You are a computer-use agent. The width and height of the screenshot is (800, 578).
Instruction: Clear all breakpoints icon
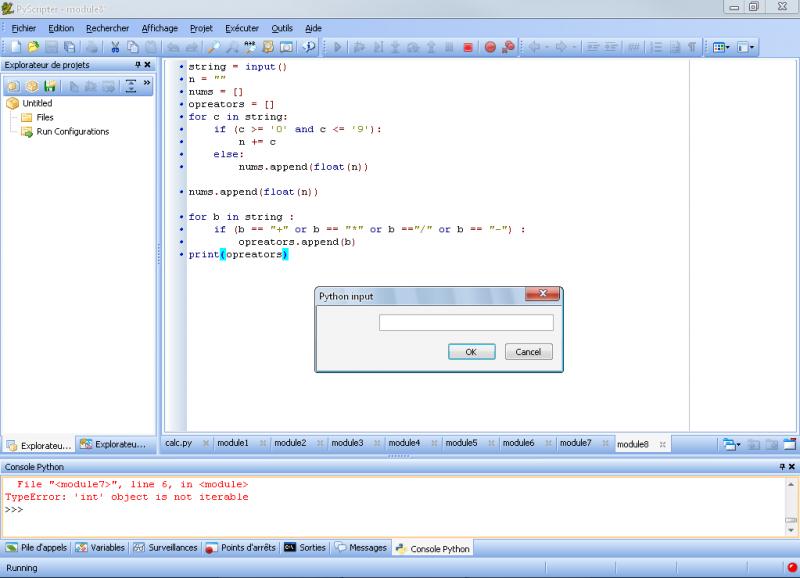pos(508,47)
